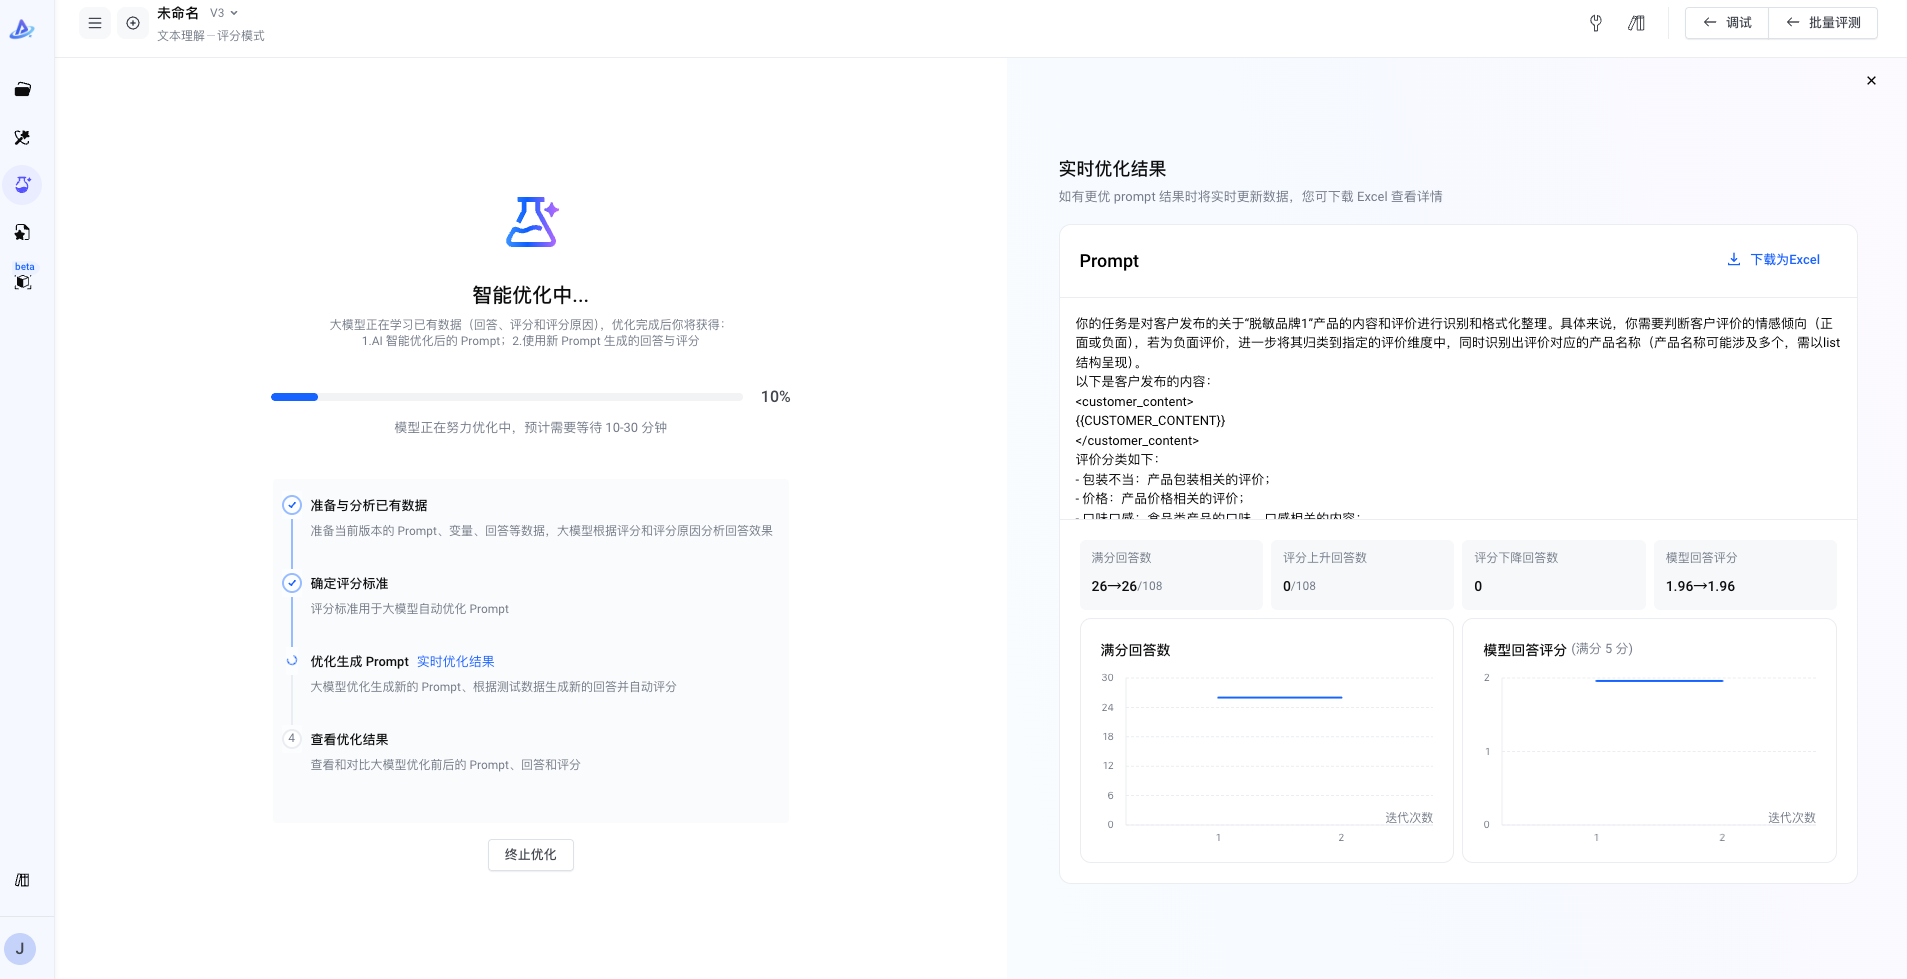Click the blue line in 满分回答数 chart

1279,697
